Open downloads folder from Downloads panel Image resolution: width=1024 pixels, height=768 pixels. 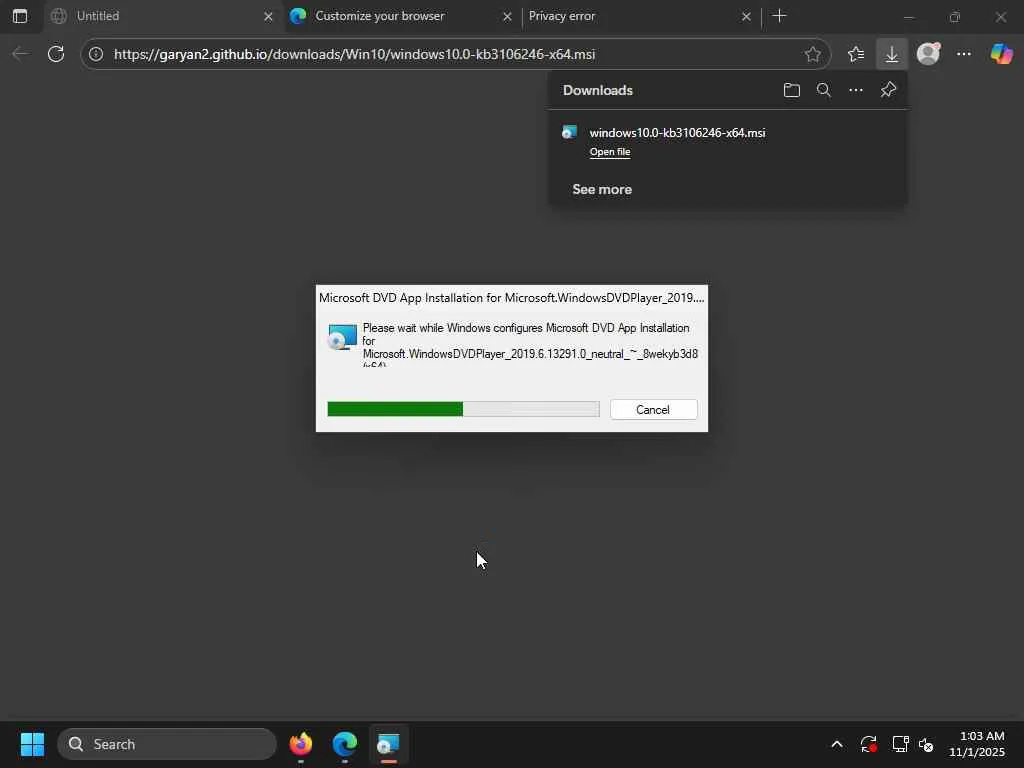coord(792,90)
